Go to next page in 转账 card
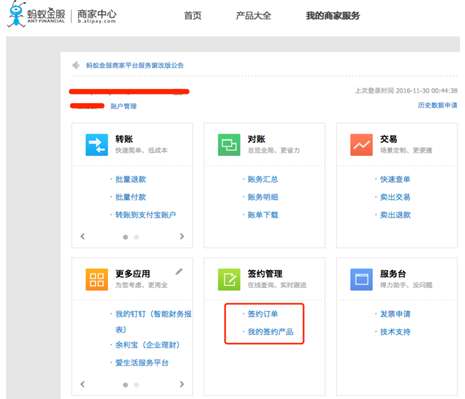465x399 pixels. coord(182,236)
